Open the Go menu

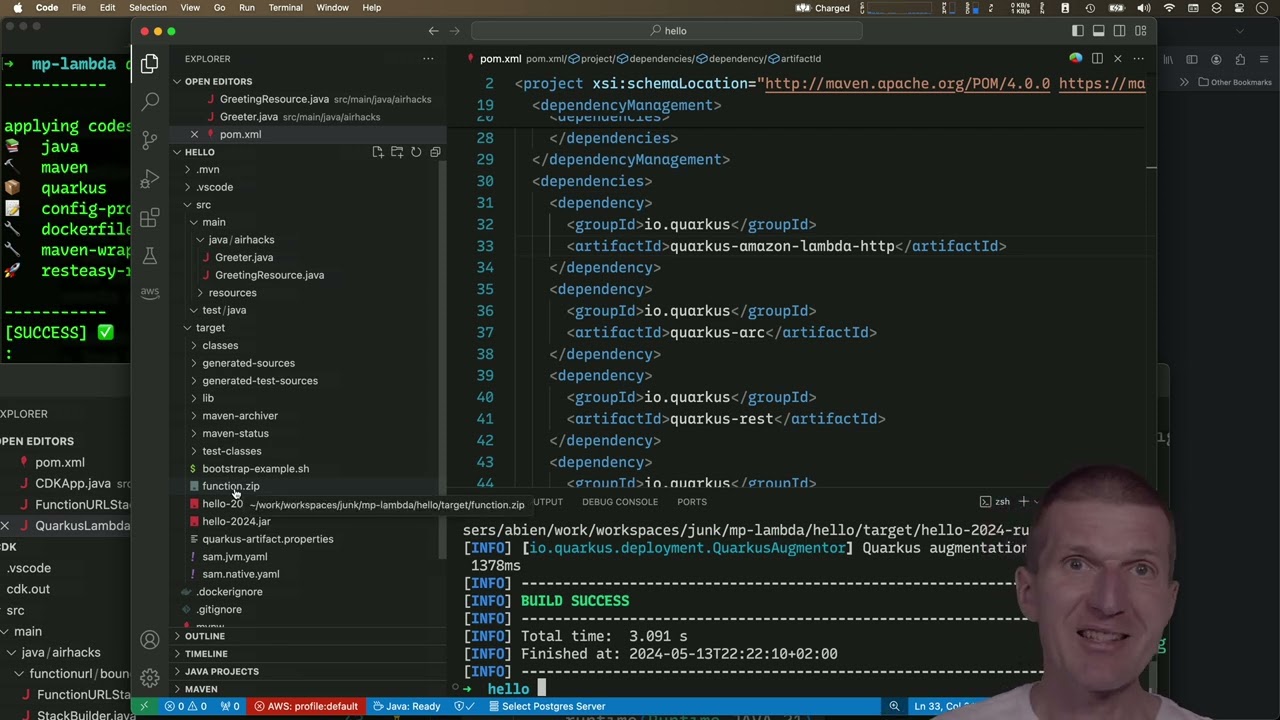point(219,8)
